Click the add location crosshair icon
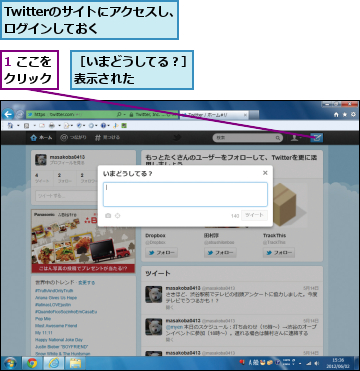This screenshot has height=371, width=360. [x=117, y=216]
